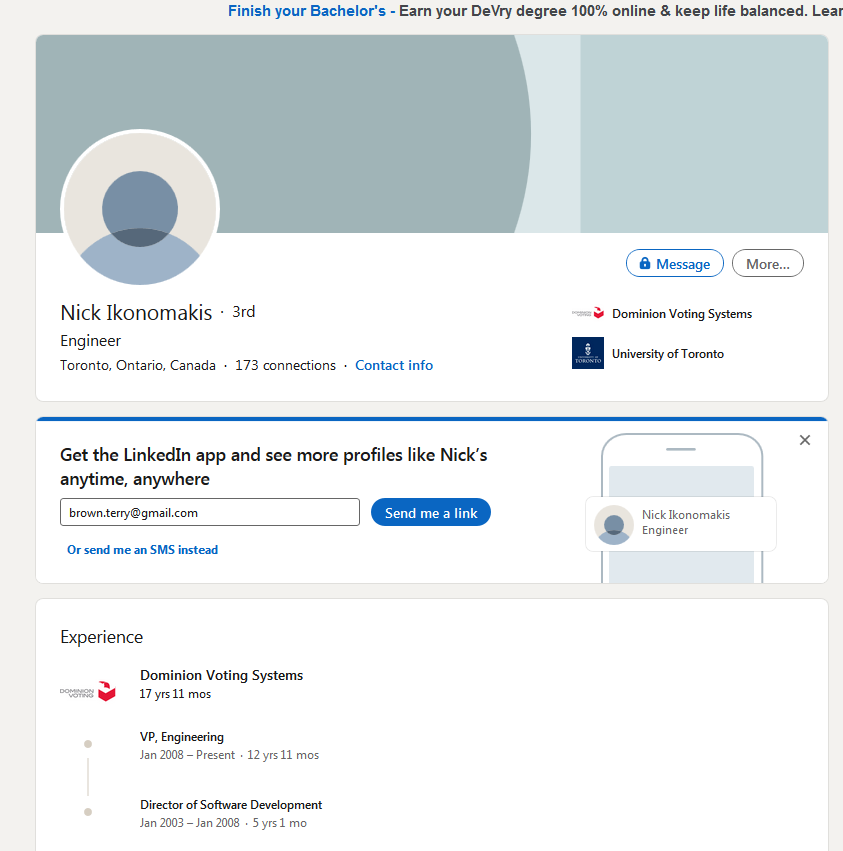This screenshot has width=843, height=851.
Task: Click the 17 yrs 11 mos duration text
Action: (175, 694)
